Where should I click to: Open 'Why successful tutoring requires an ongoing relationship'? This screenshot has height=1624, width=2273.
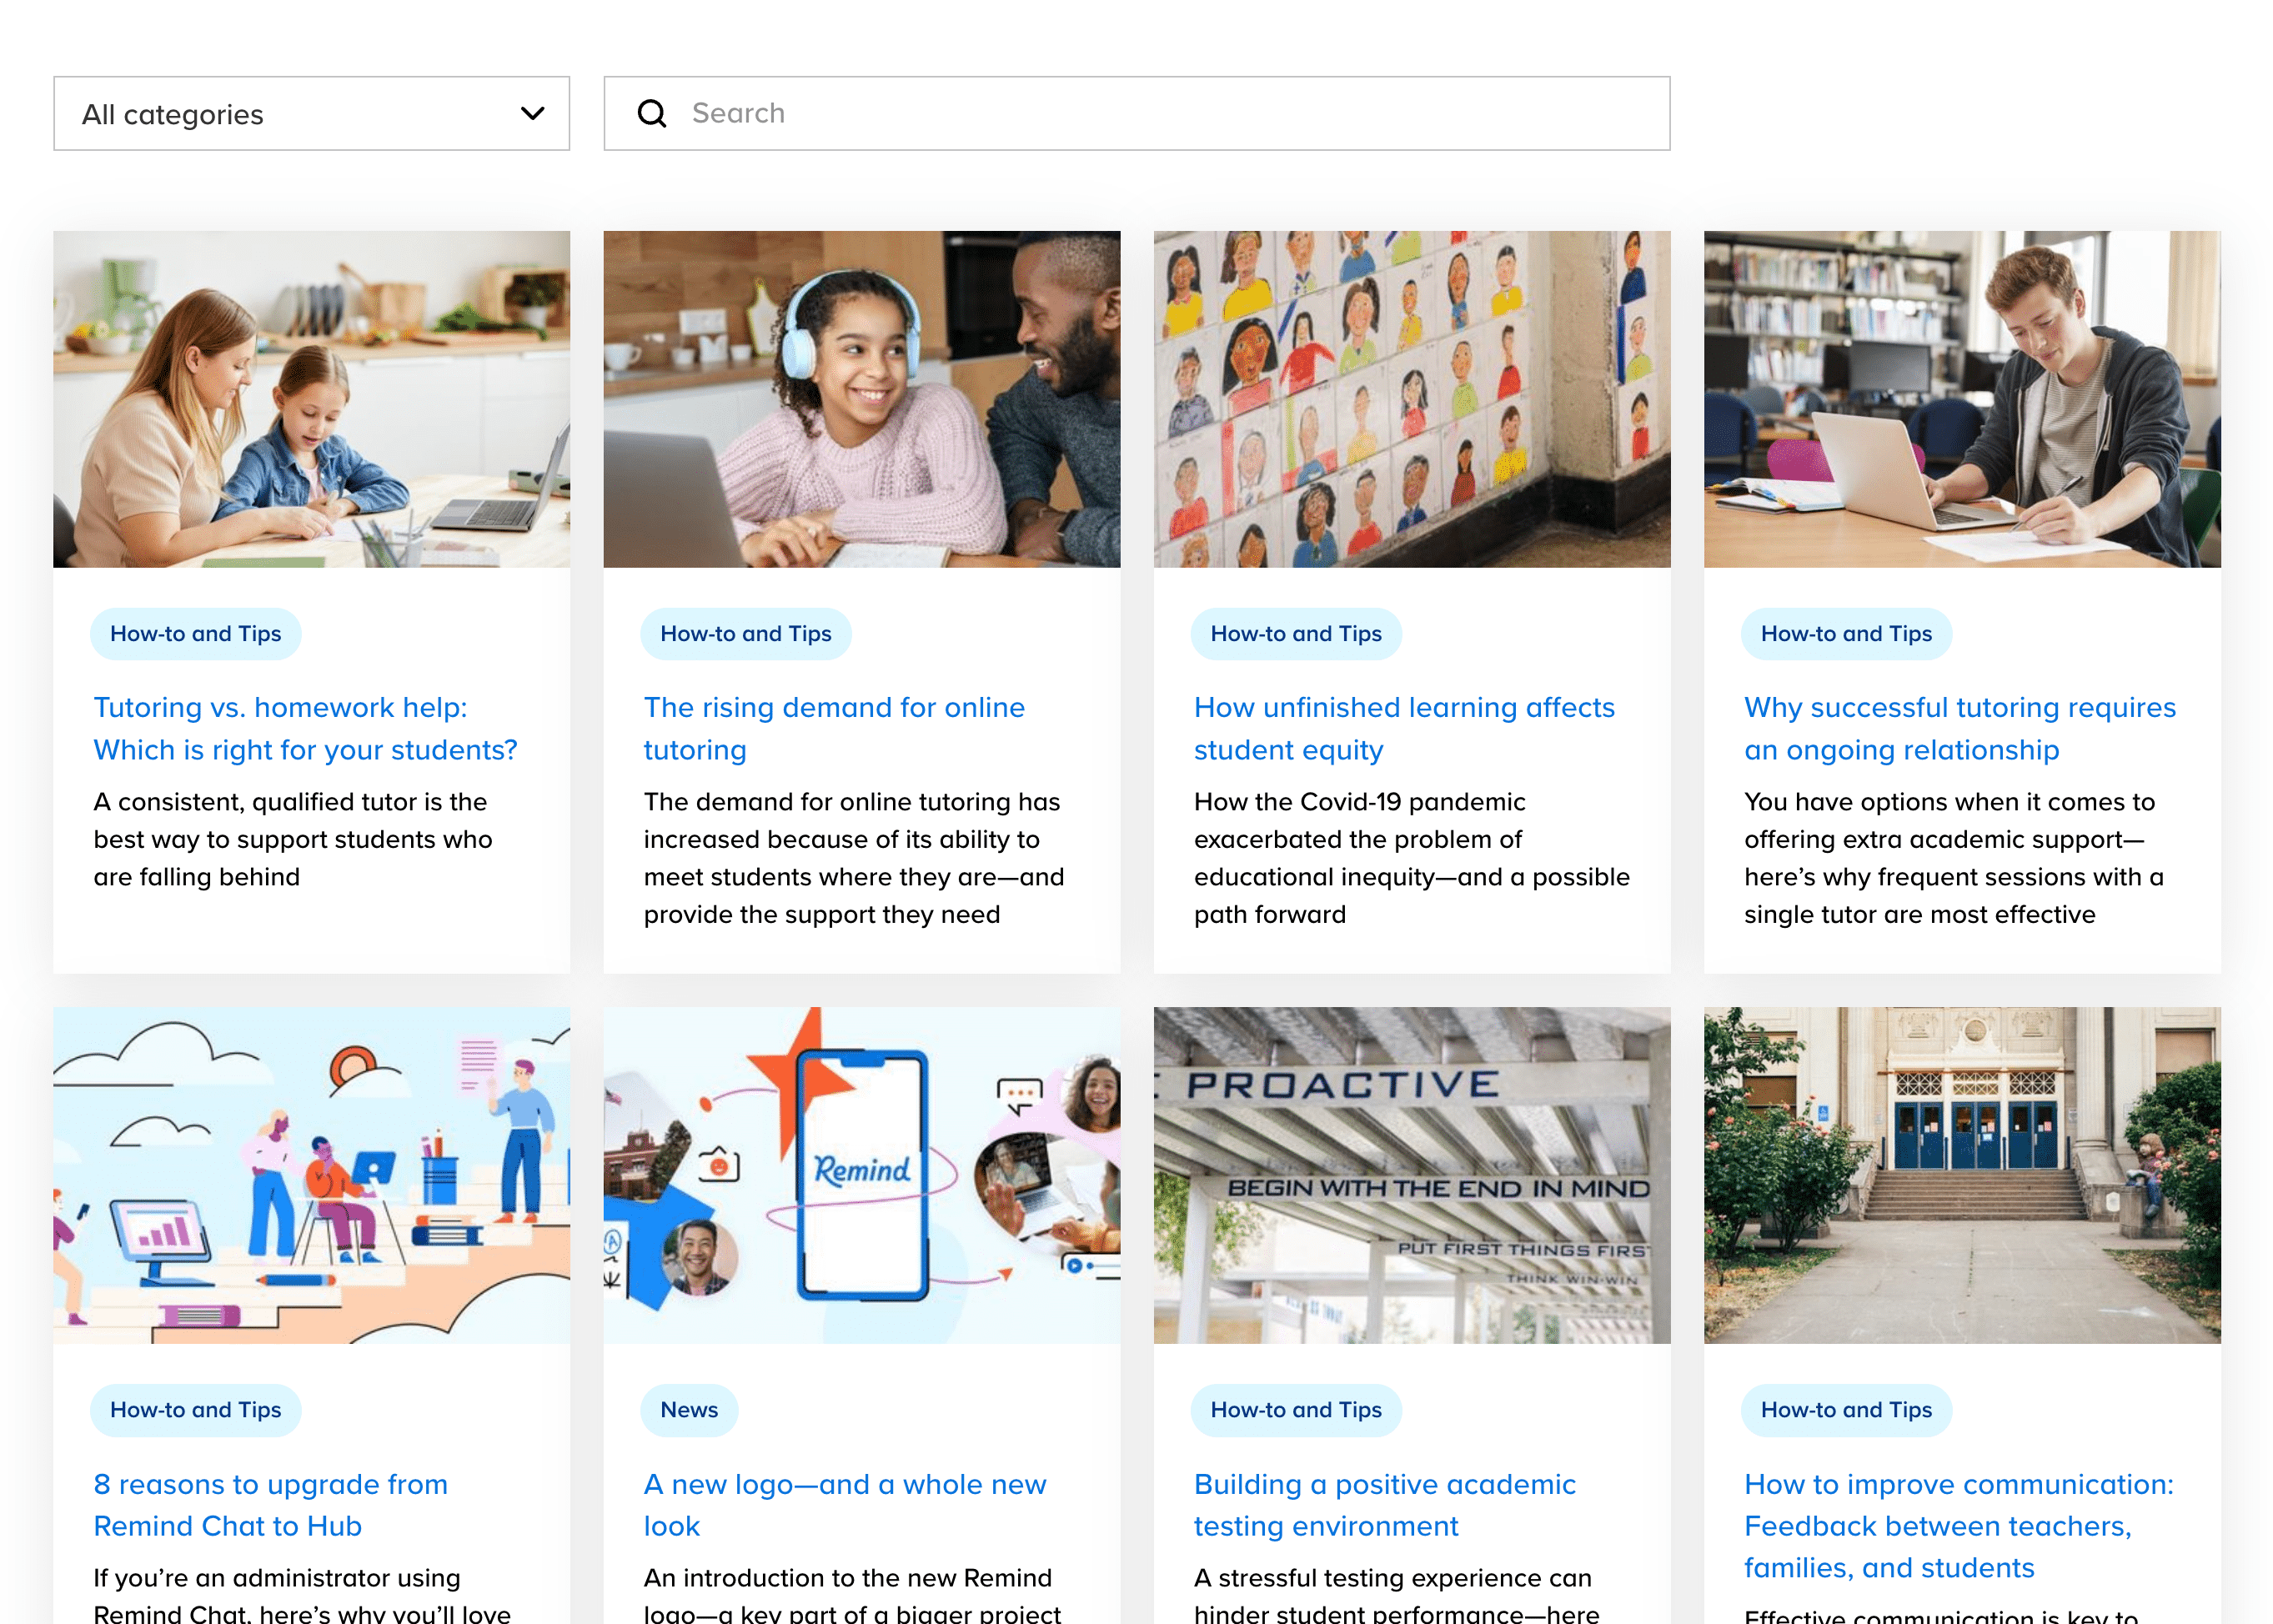coord(1960,729)
